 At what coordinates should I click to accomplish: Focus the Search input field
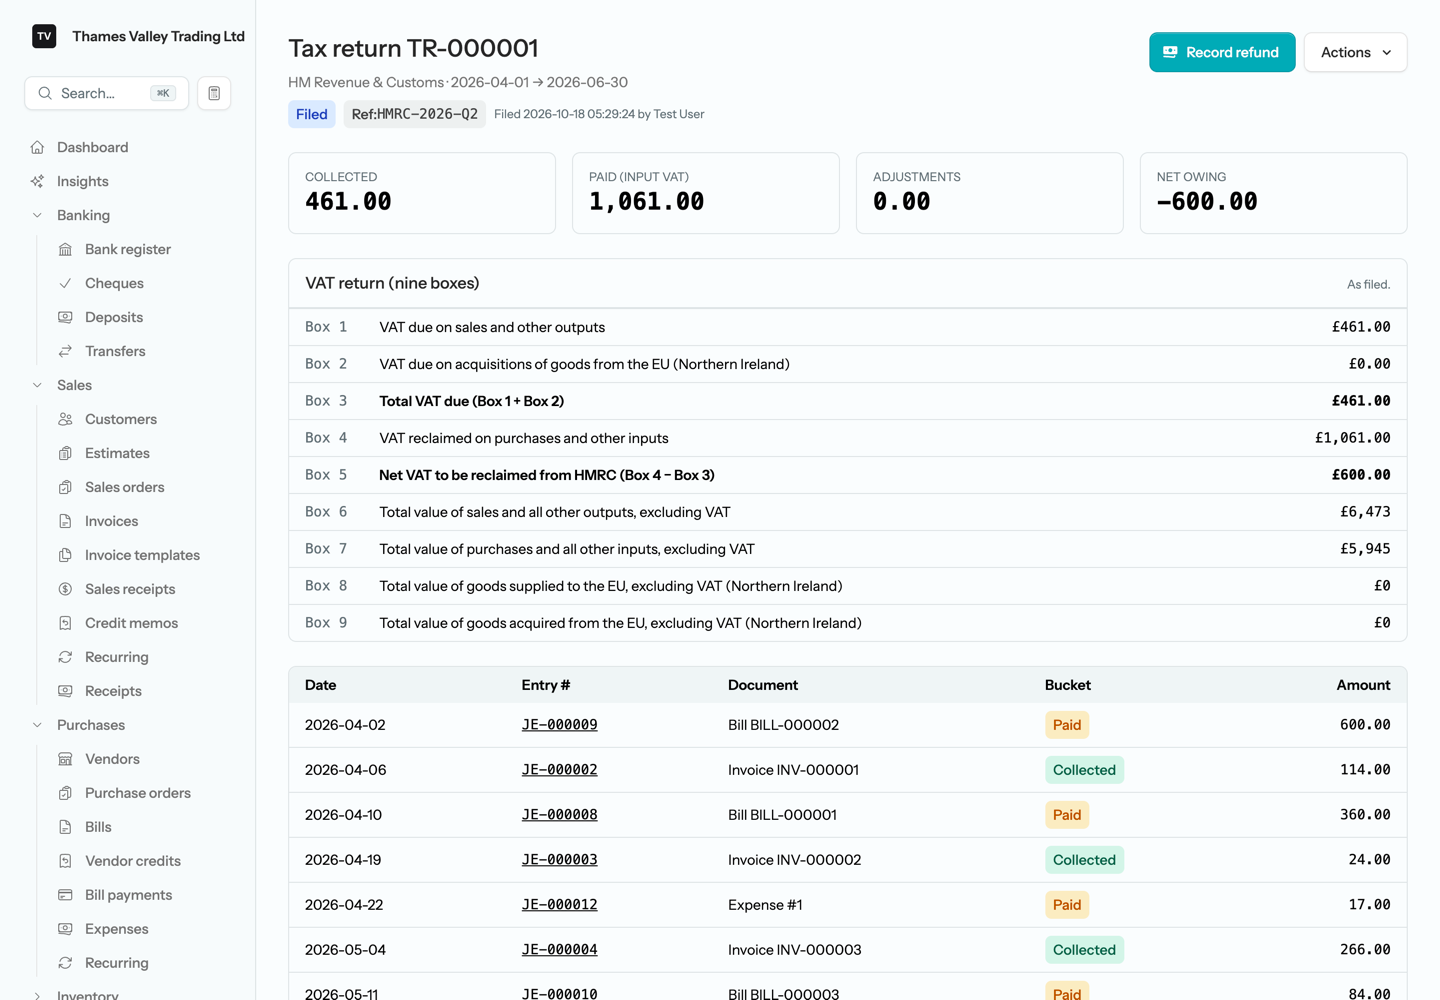[106, 93]
